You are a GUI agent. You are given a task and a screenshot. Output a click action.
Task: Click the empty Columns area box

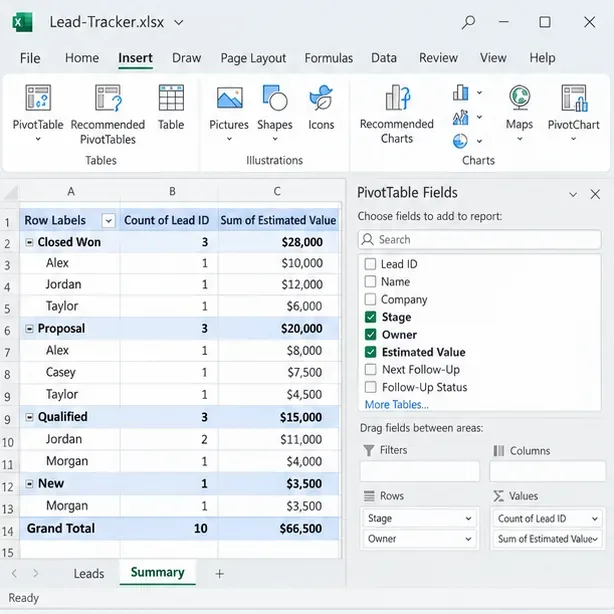click(x=547, y=471)
